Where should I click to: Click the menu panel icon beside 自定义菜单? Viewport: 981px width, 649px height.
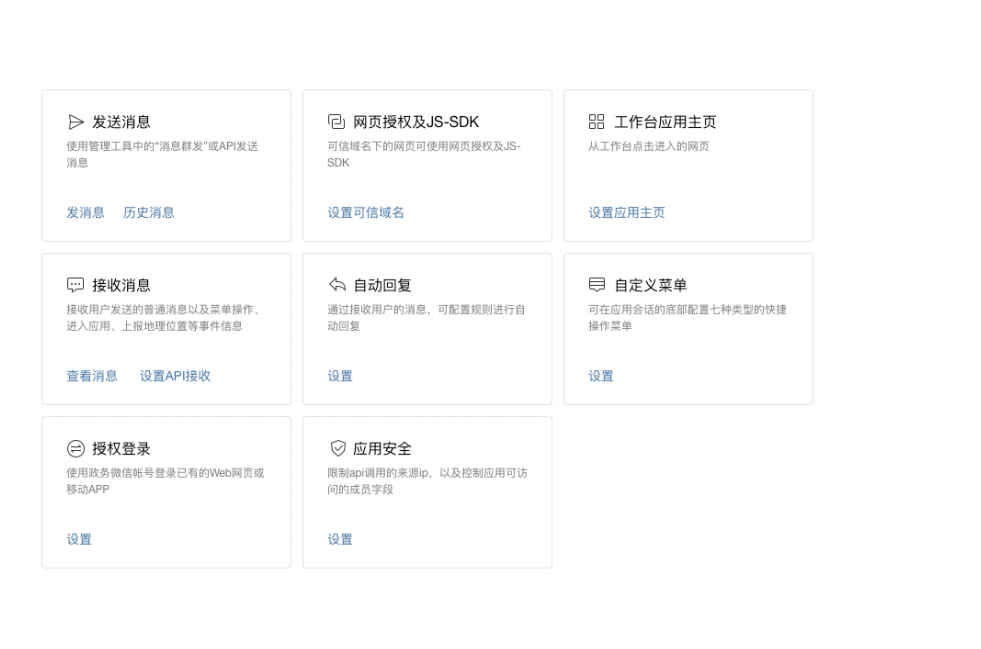(x=597, y=285)
